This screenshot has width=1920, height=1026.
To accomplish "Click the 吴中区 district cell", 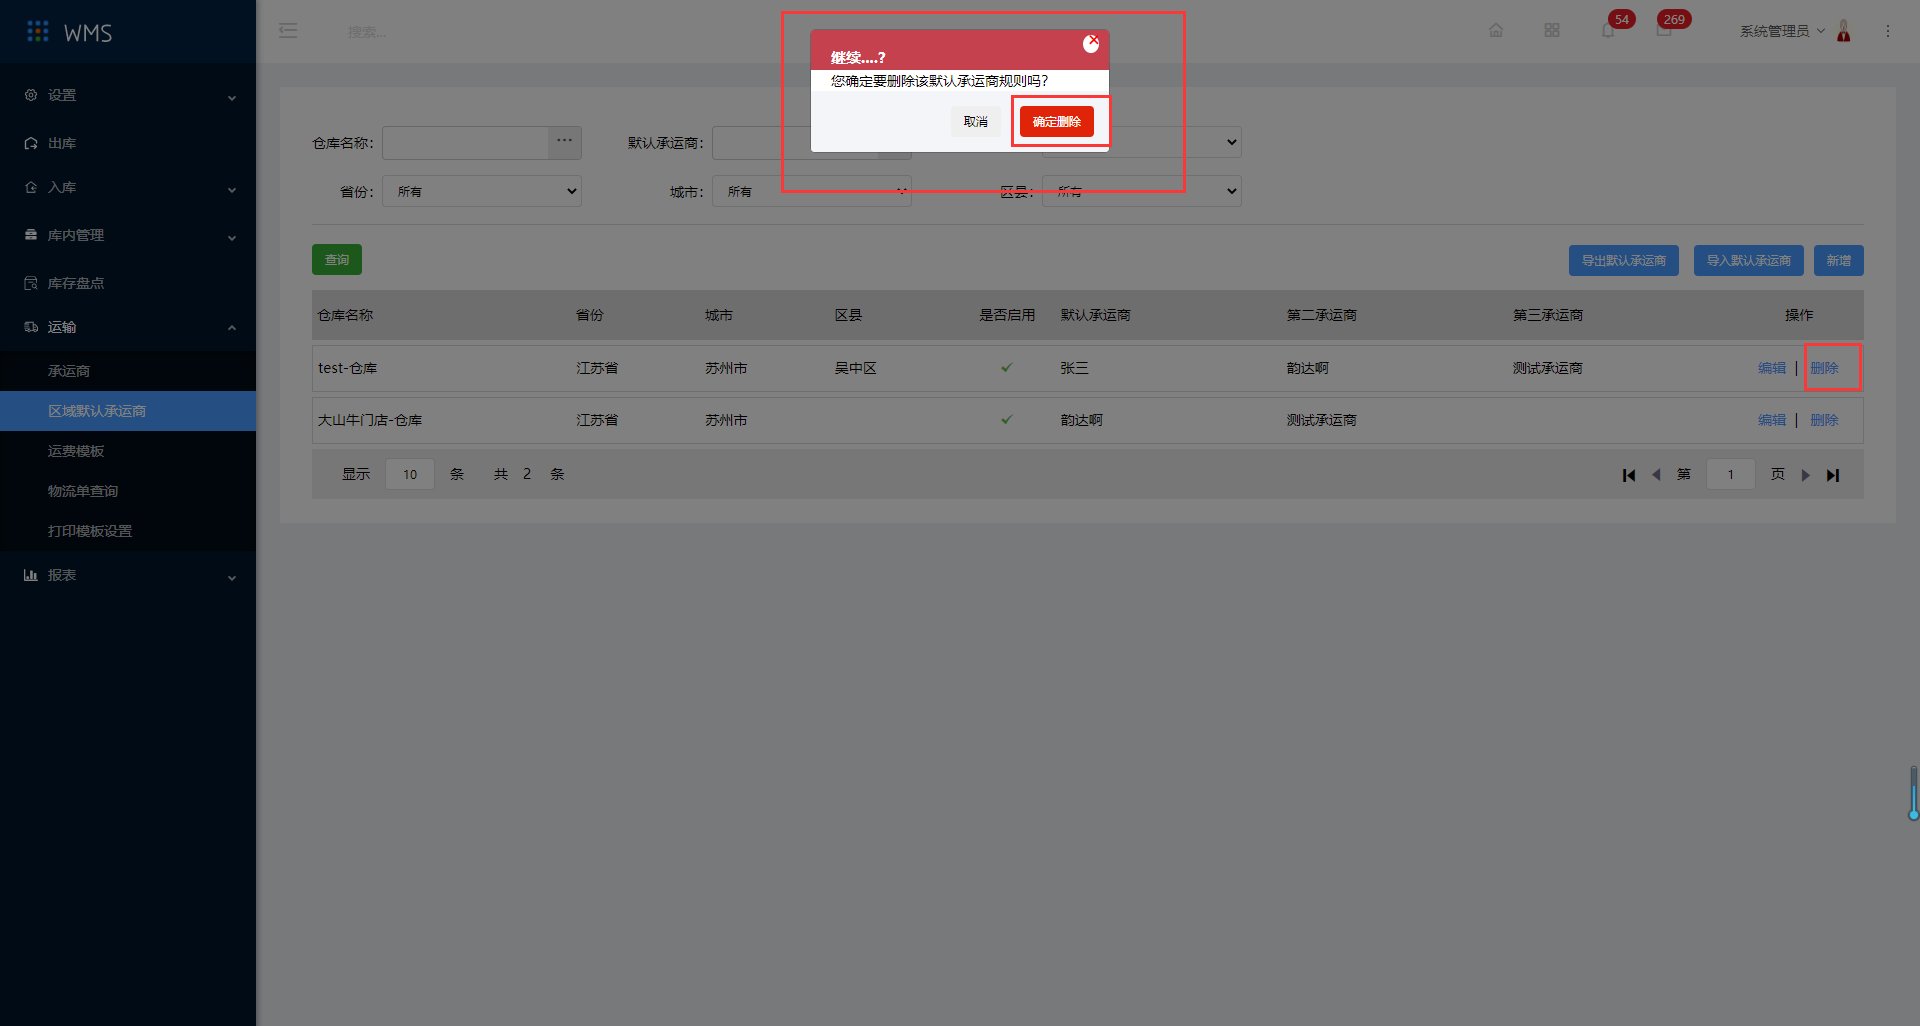I will pyautogui.click(x=856, y=368).
